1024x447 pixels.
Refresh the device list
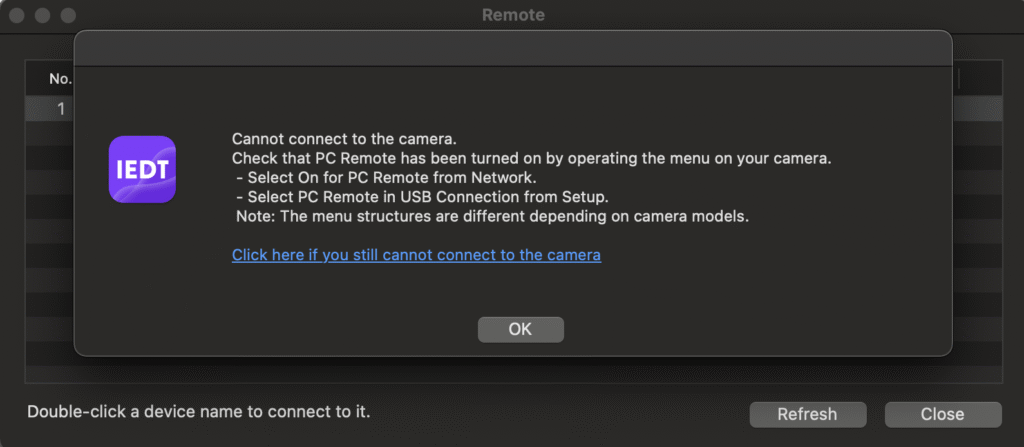coord(808,414)
